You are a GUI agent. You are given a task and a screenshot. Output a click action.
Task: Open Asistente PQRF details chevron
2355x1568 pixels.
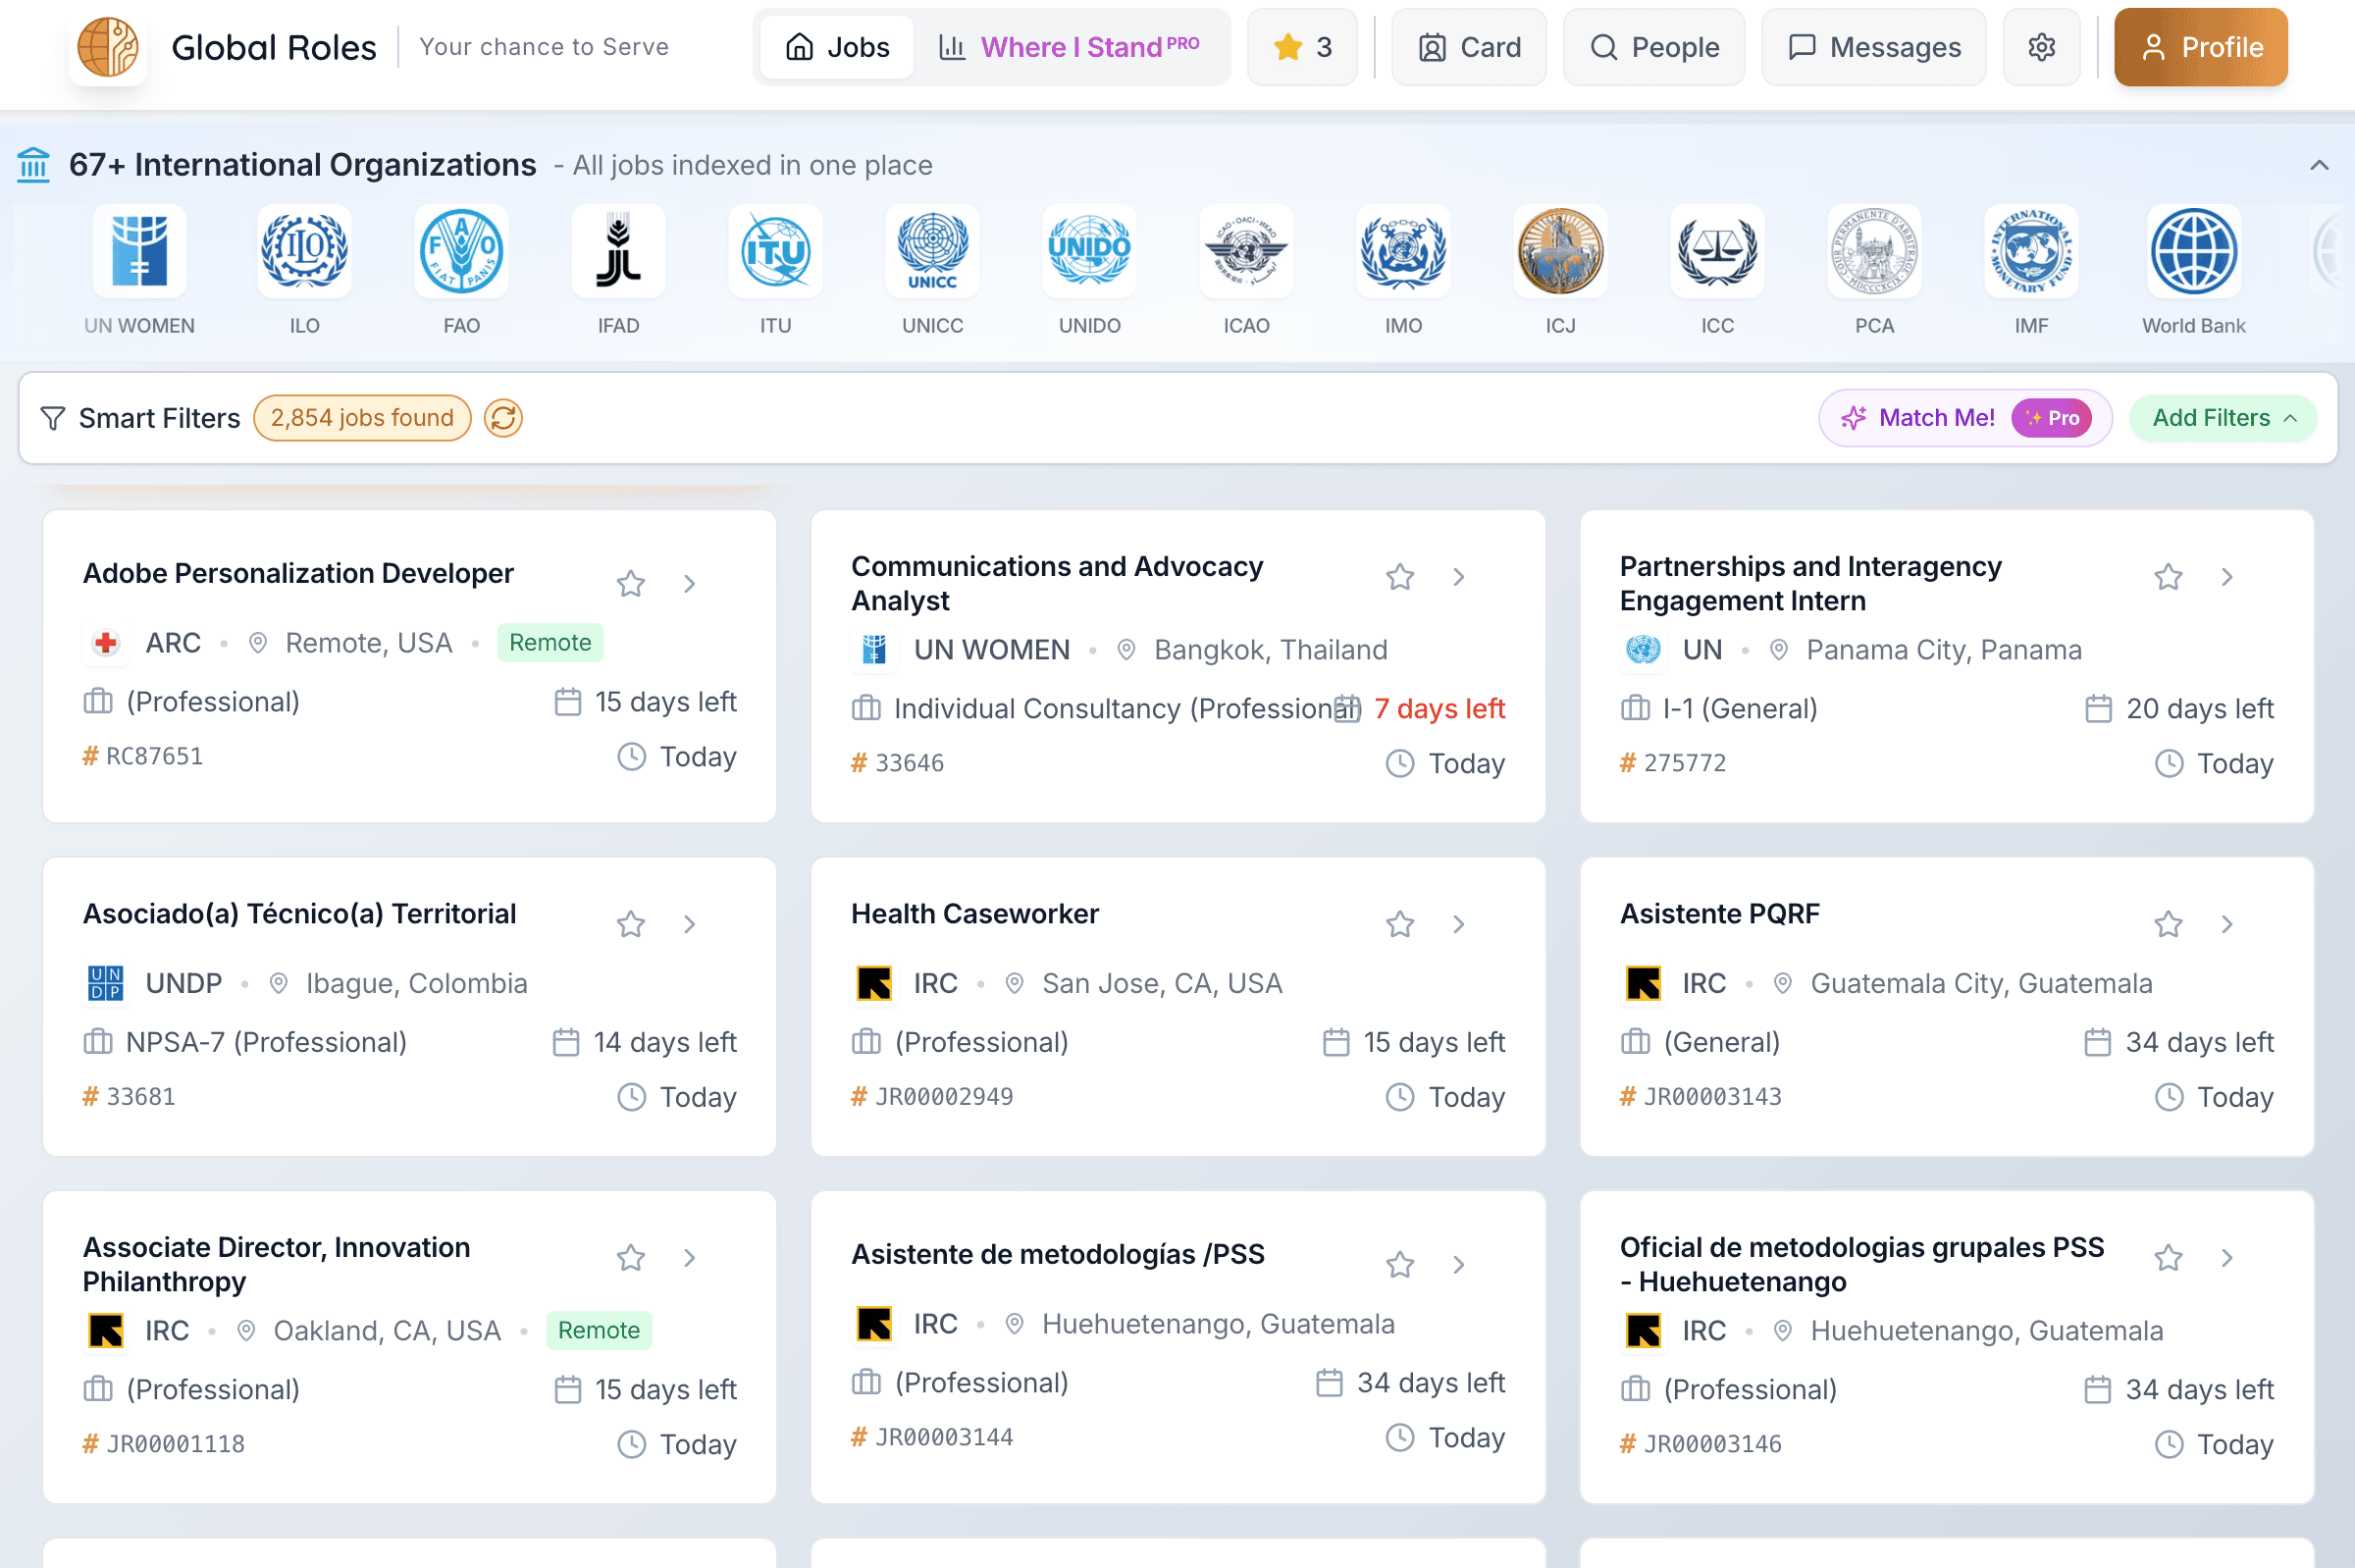coord(2226,924)
